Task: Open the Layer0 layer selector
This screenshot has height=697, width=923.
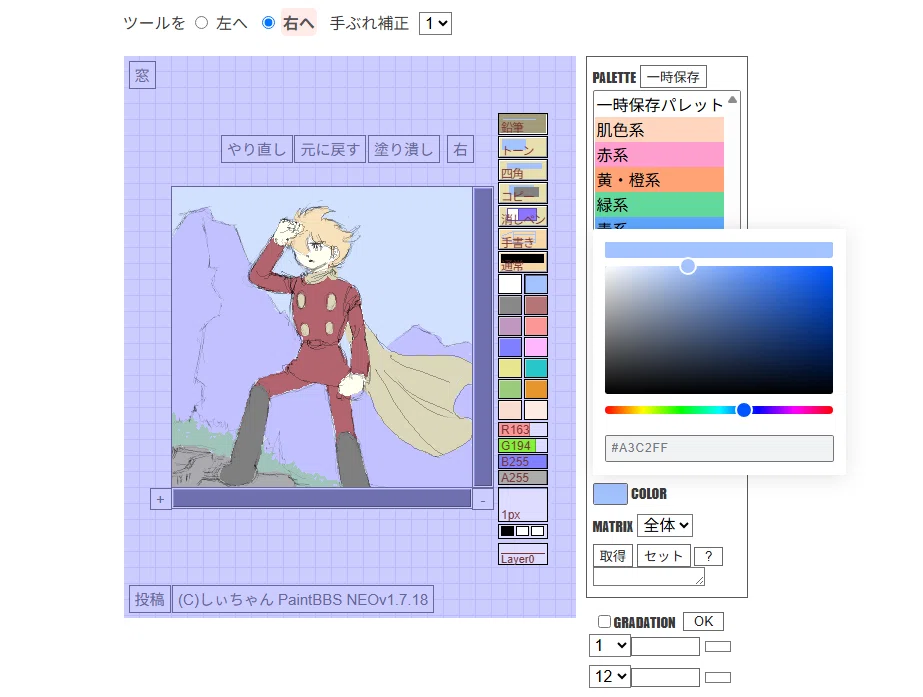Action: pos(523,554)
